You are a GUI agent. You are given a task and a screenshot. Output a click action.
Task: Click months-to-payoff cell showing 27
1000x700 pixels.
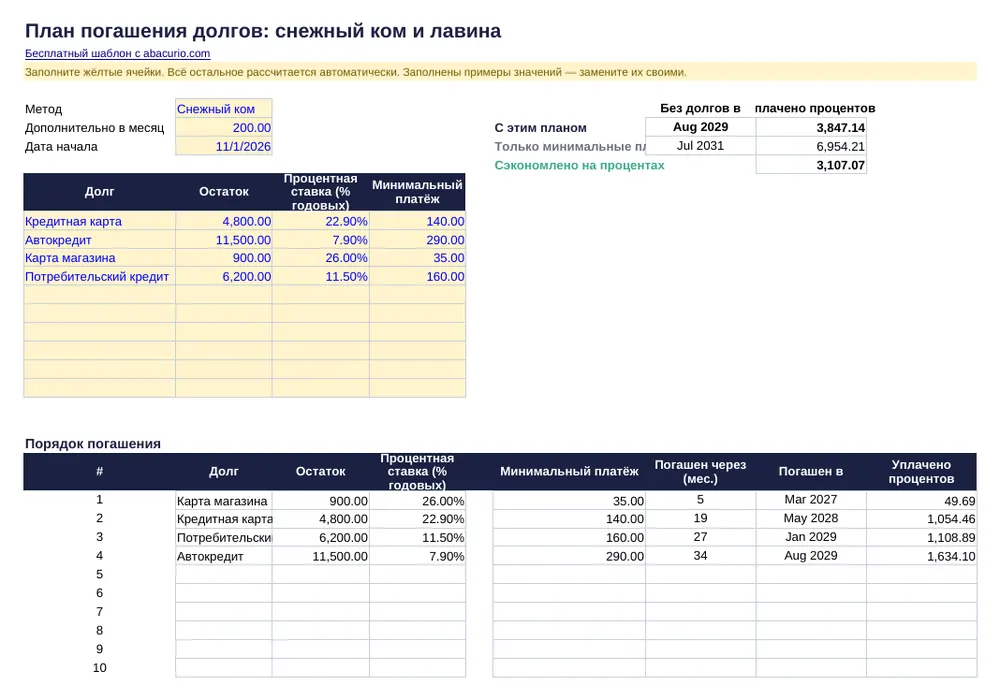click(700, 537)
